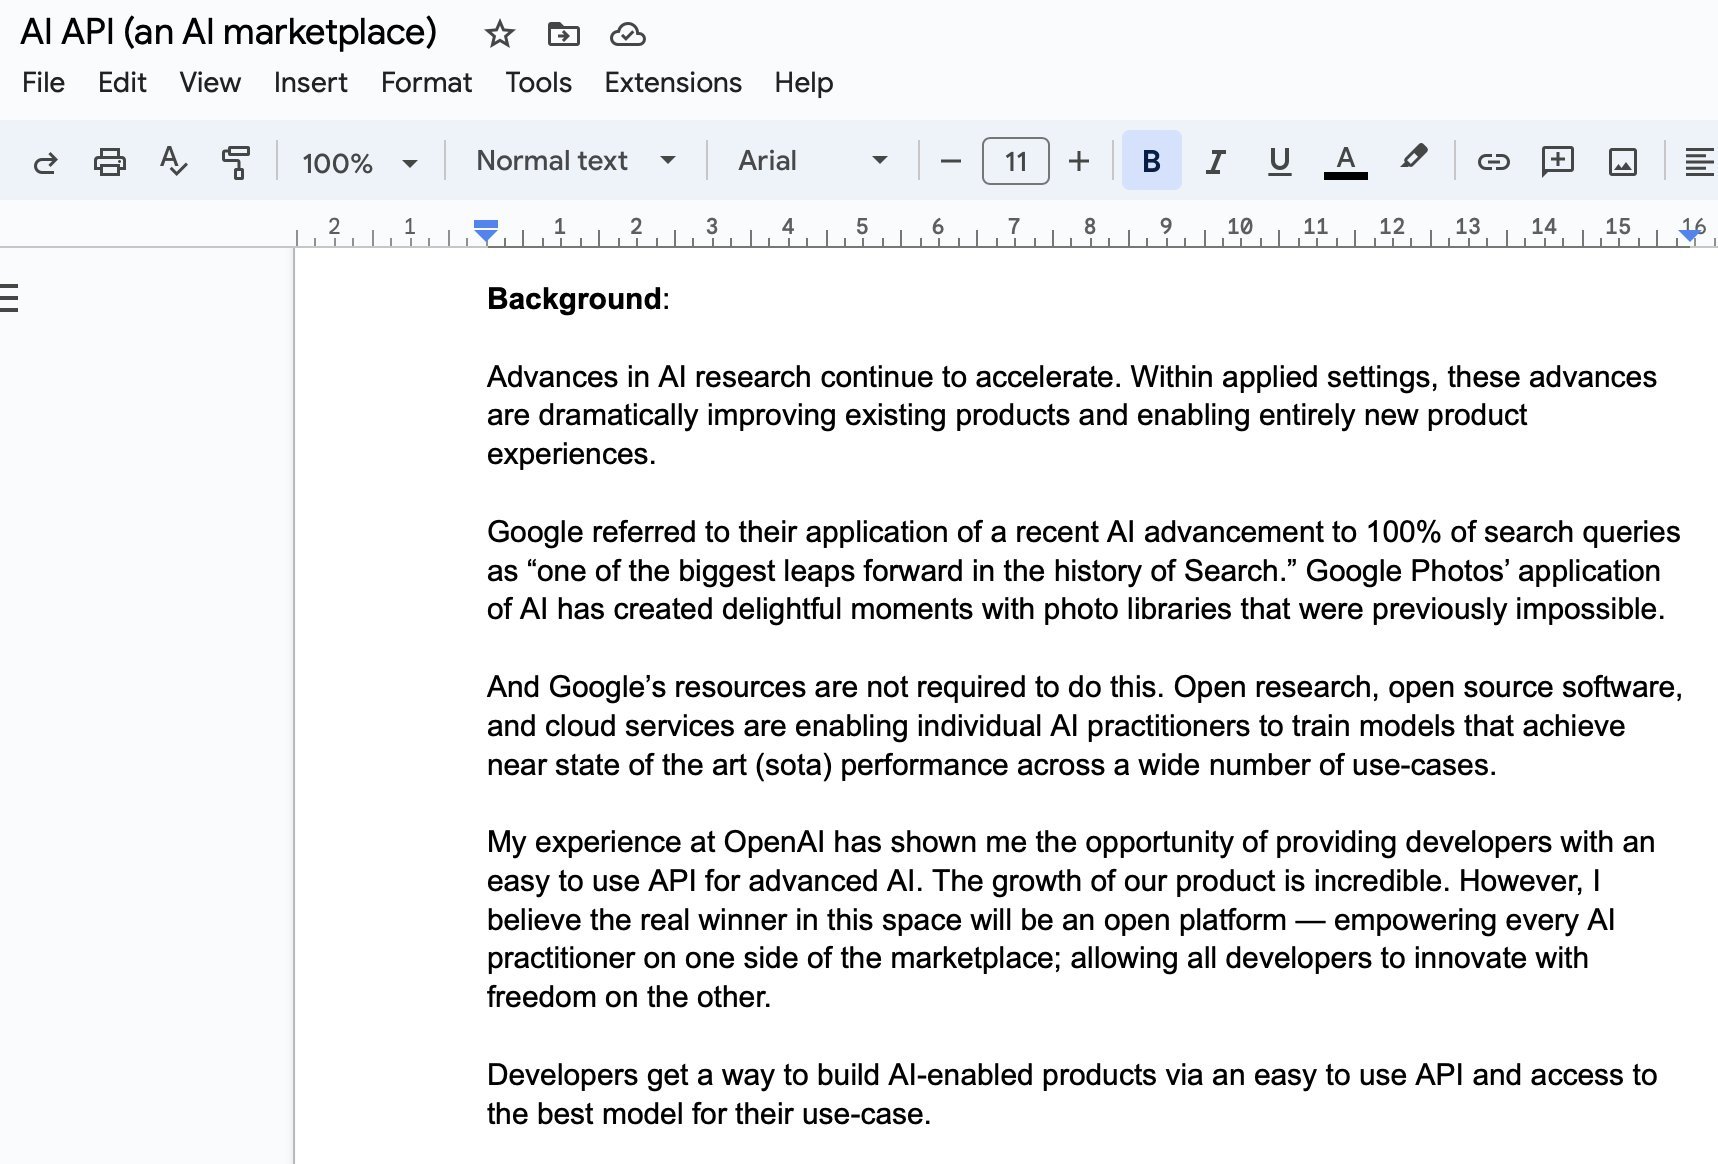Click the font size field showing 11
Image resolution: width=1718 pixels, height=1164 pixels.
[1016, 161]
